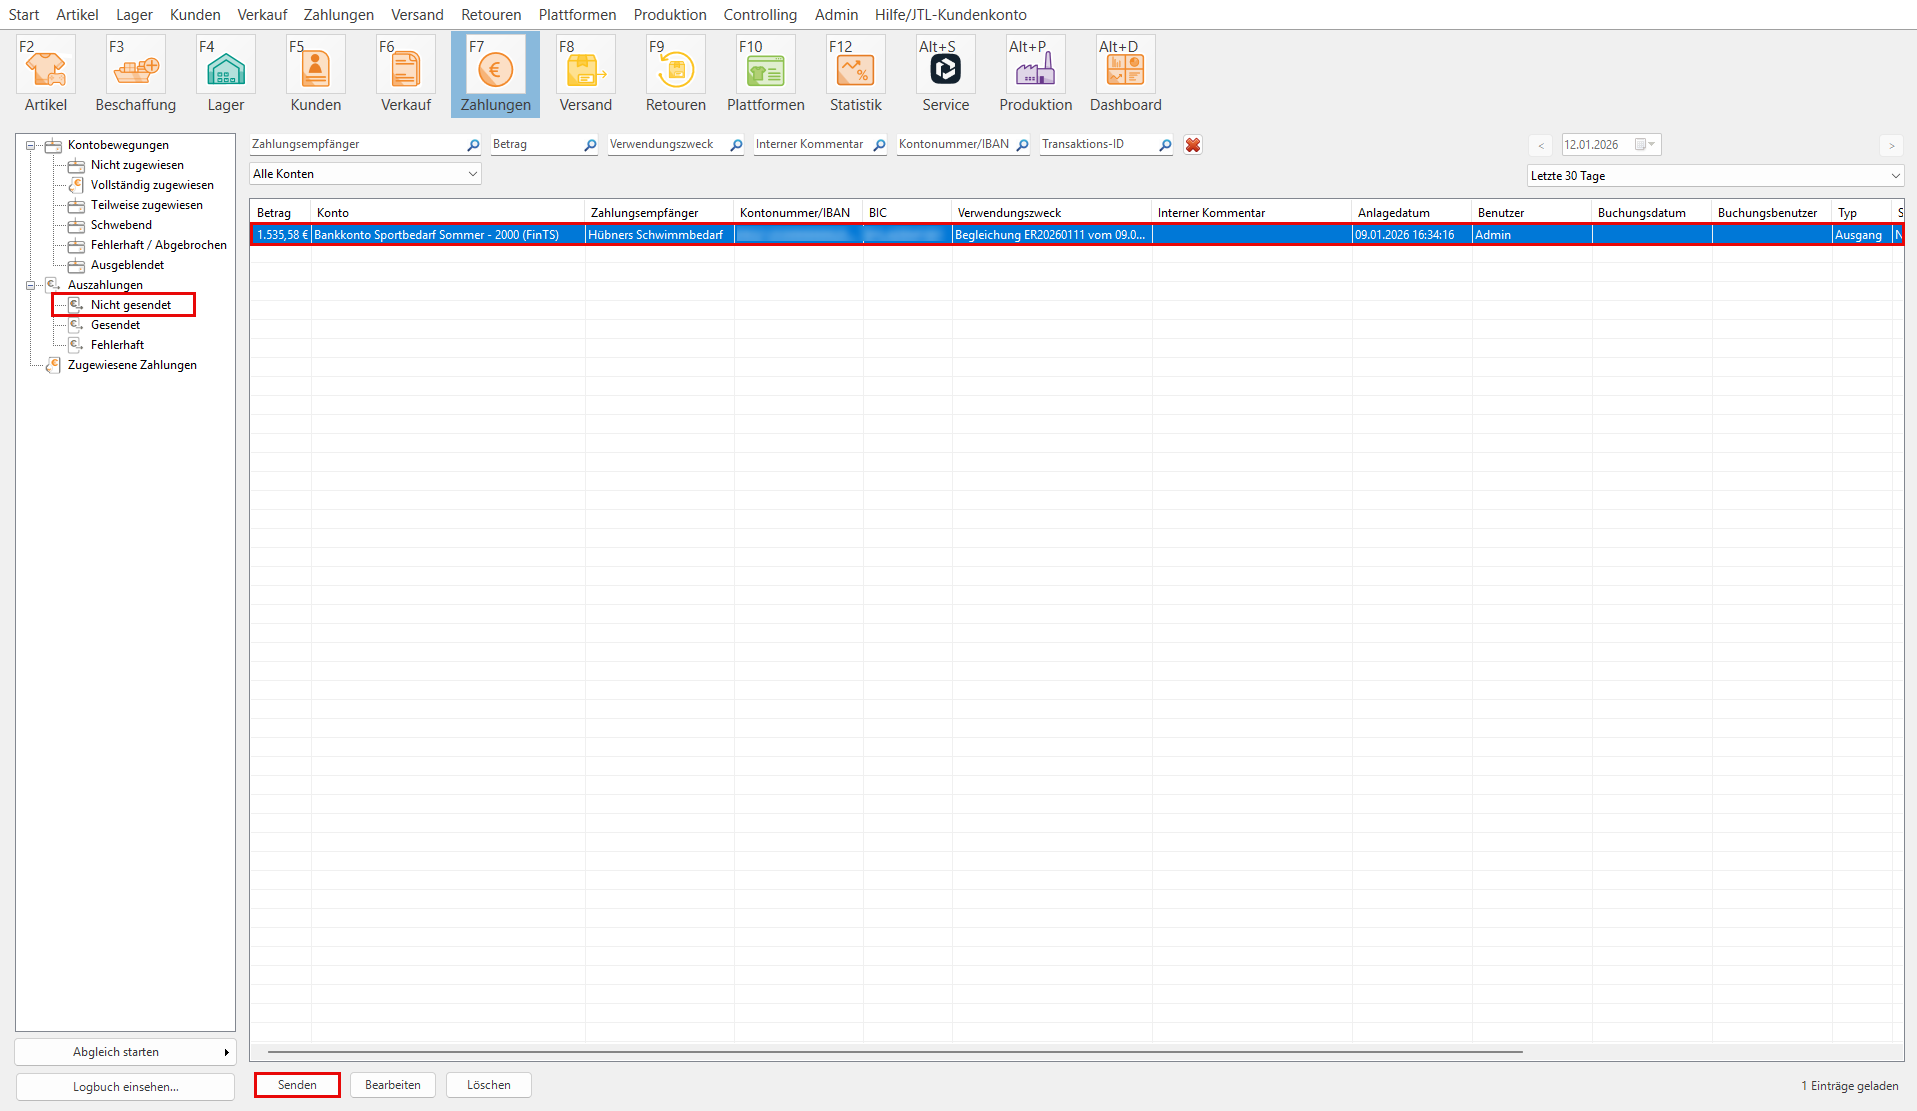The image size is (1917, 1111).
Task: Clear filters with the red X icon
Action: tap(1192, 145)
